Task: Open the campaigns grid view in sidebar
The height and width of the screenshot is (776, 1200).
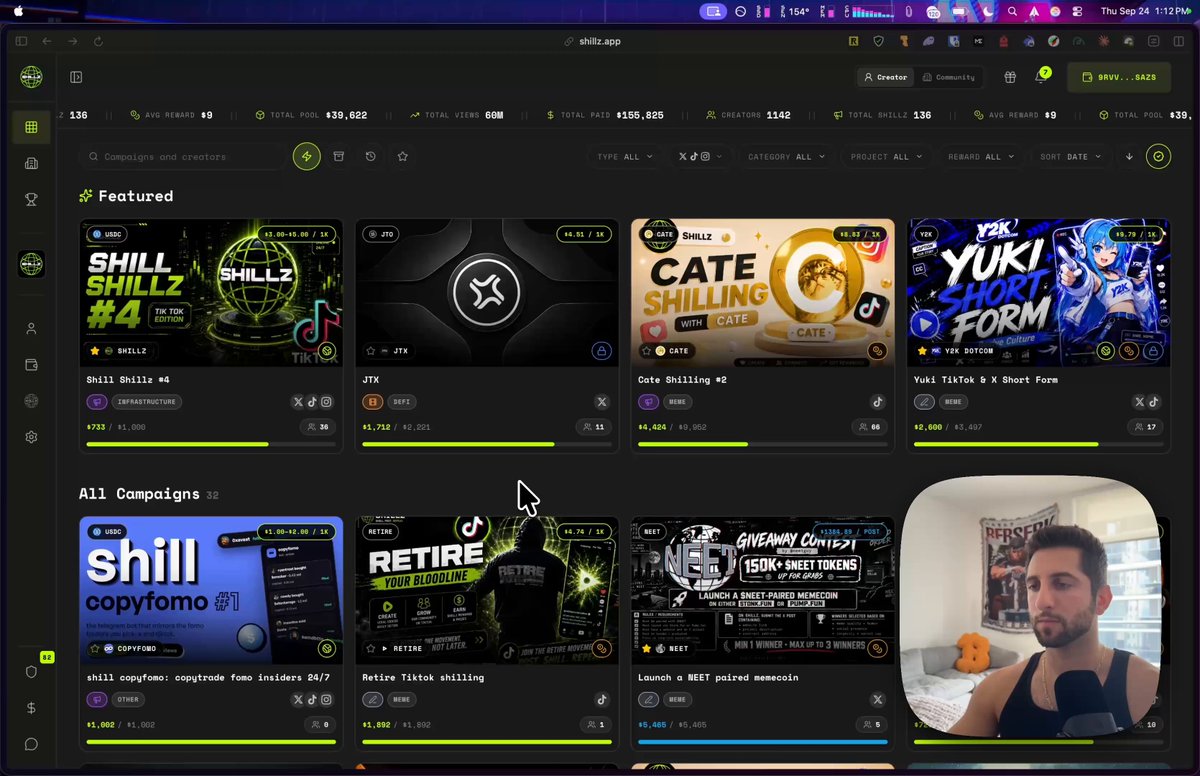Action: coord(31,127)
